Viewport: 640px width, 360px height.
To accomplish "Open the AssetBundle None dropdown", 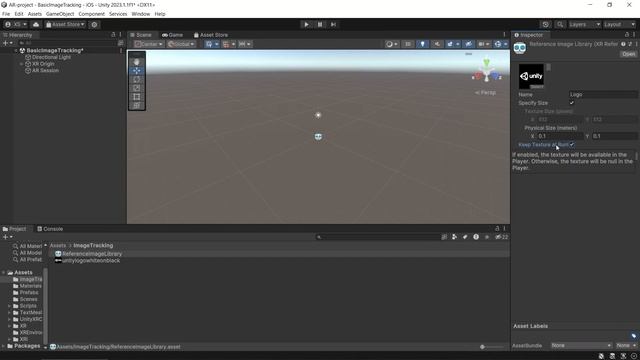I will tap(581, 345).
